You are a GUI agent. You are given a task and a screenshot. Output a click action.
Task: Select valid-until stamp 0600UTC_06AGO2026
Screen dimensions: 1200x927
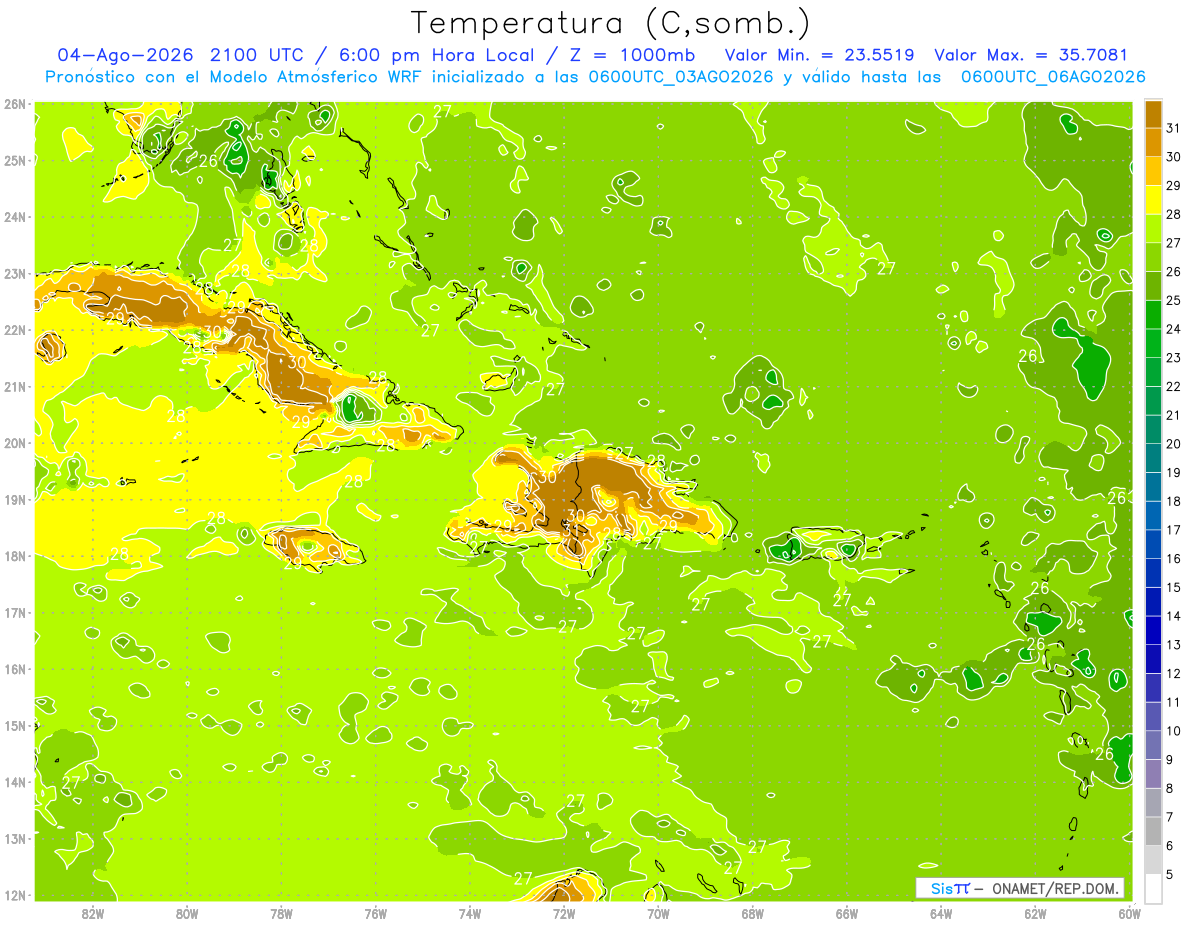1053,77
